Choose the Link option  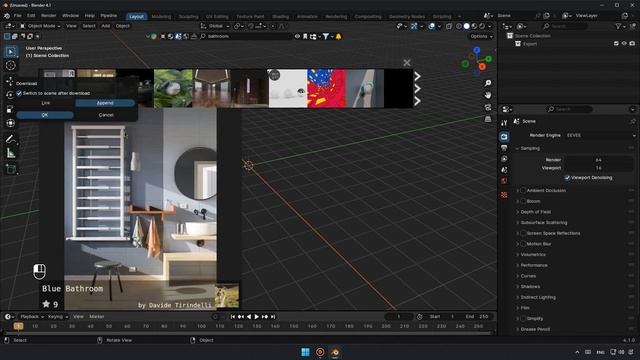46,103
